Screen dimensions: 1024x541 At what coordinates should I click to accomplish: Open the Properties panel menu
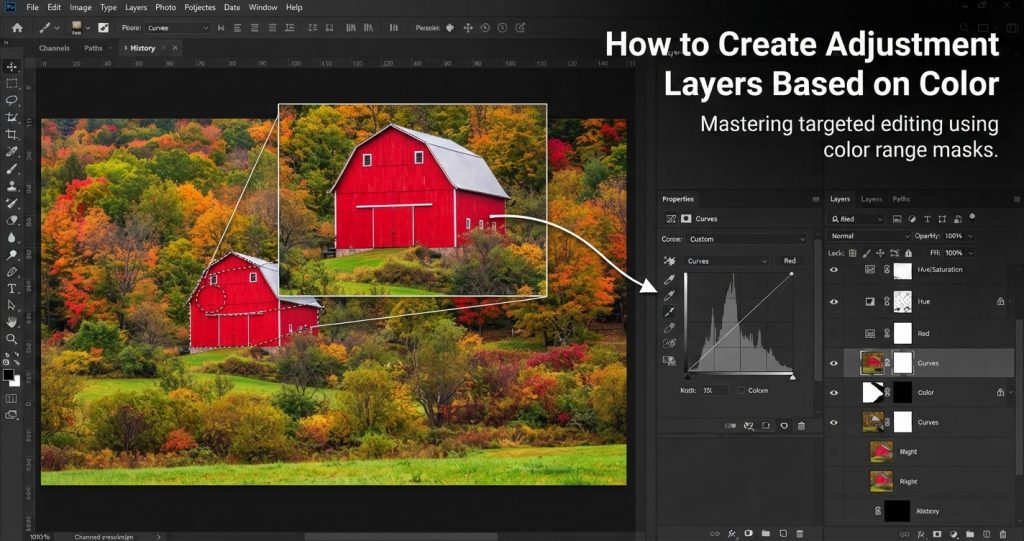[815, 199]
